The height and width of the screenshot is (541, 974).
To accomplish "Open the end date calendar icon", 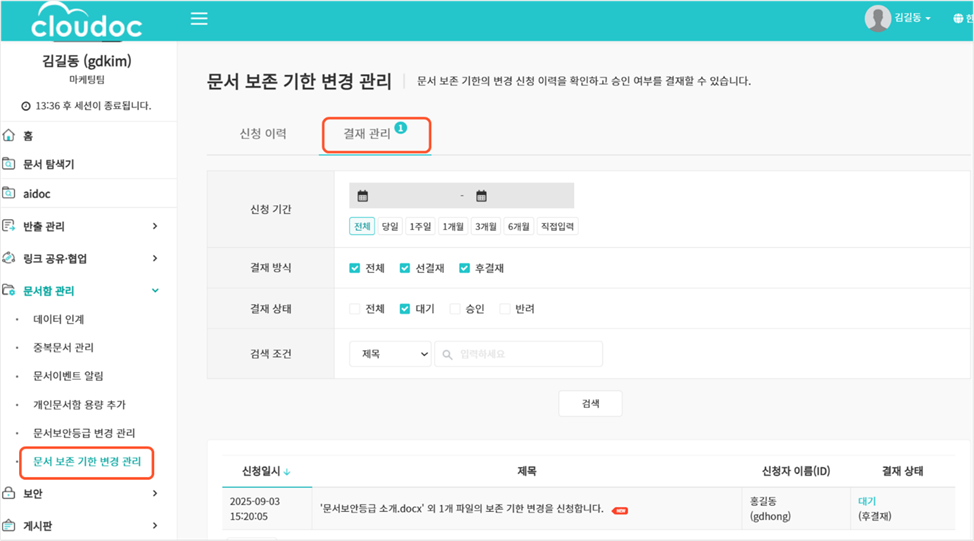I will tap(481, 196).
